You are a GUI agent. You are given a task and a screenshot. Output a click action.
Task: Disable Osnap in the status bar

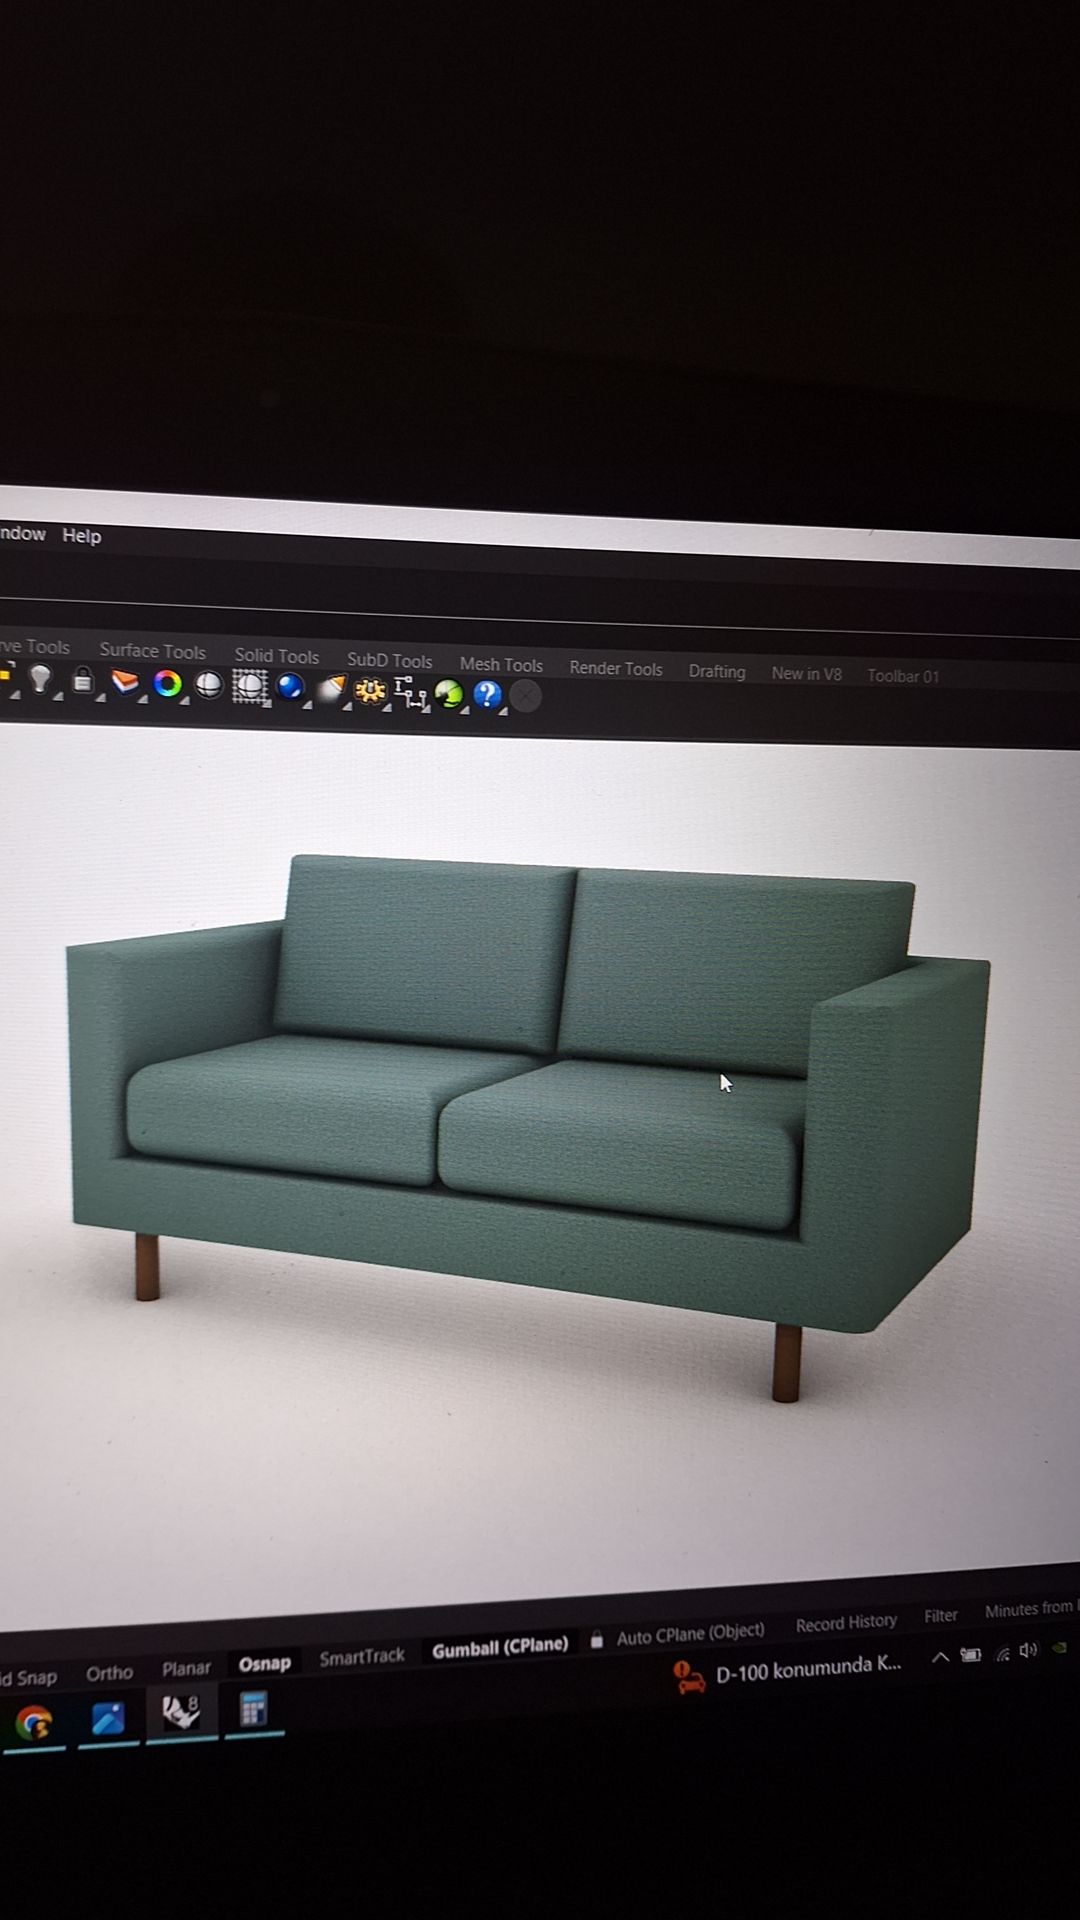coord(264,1663)
